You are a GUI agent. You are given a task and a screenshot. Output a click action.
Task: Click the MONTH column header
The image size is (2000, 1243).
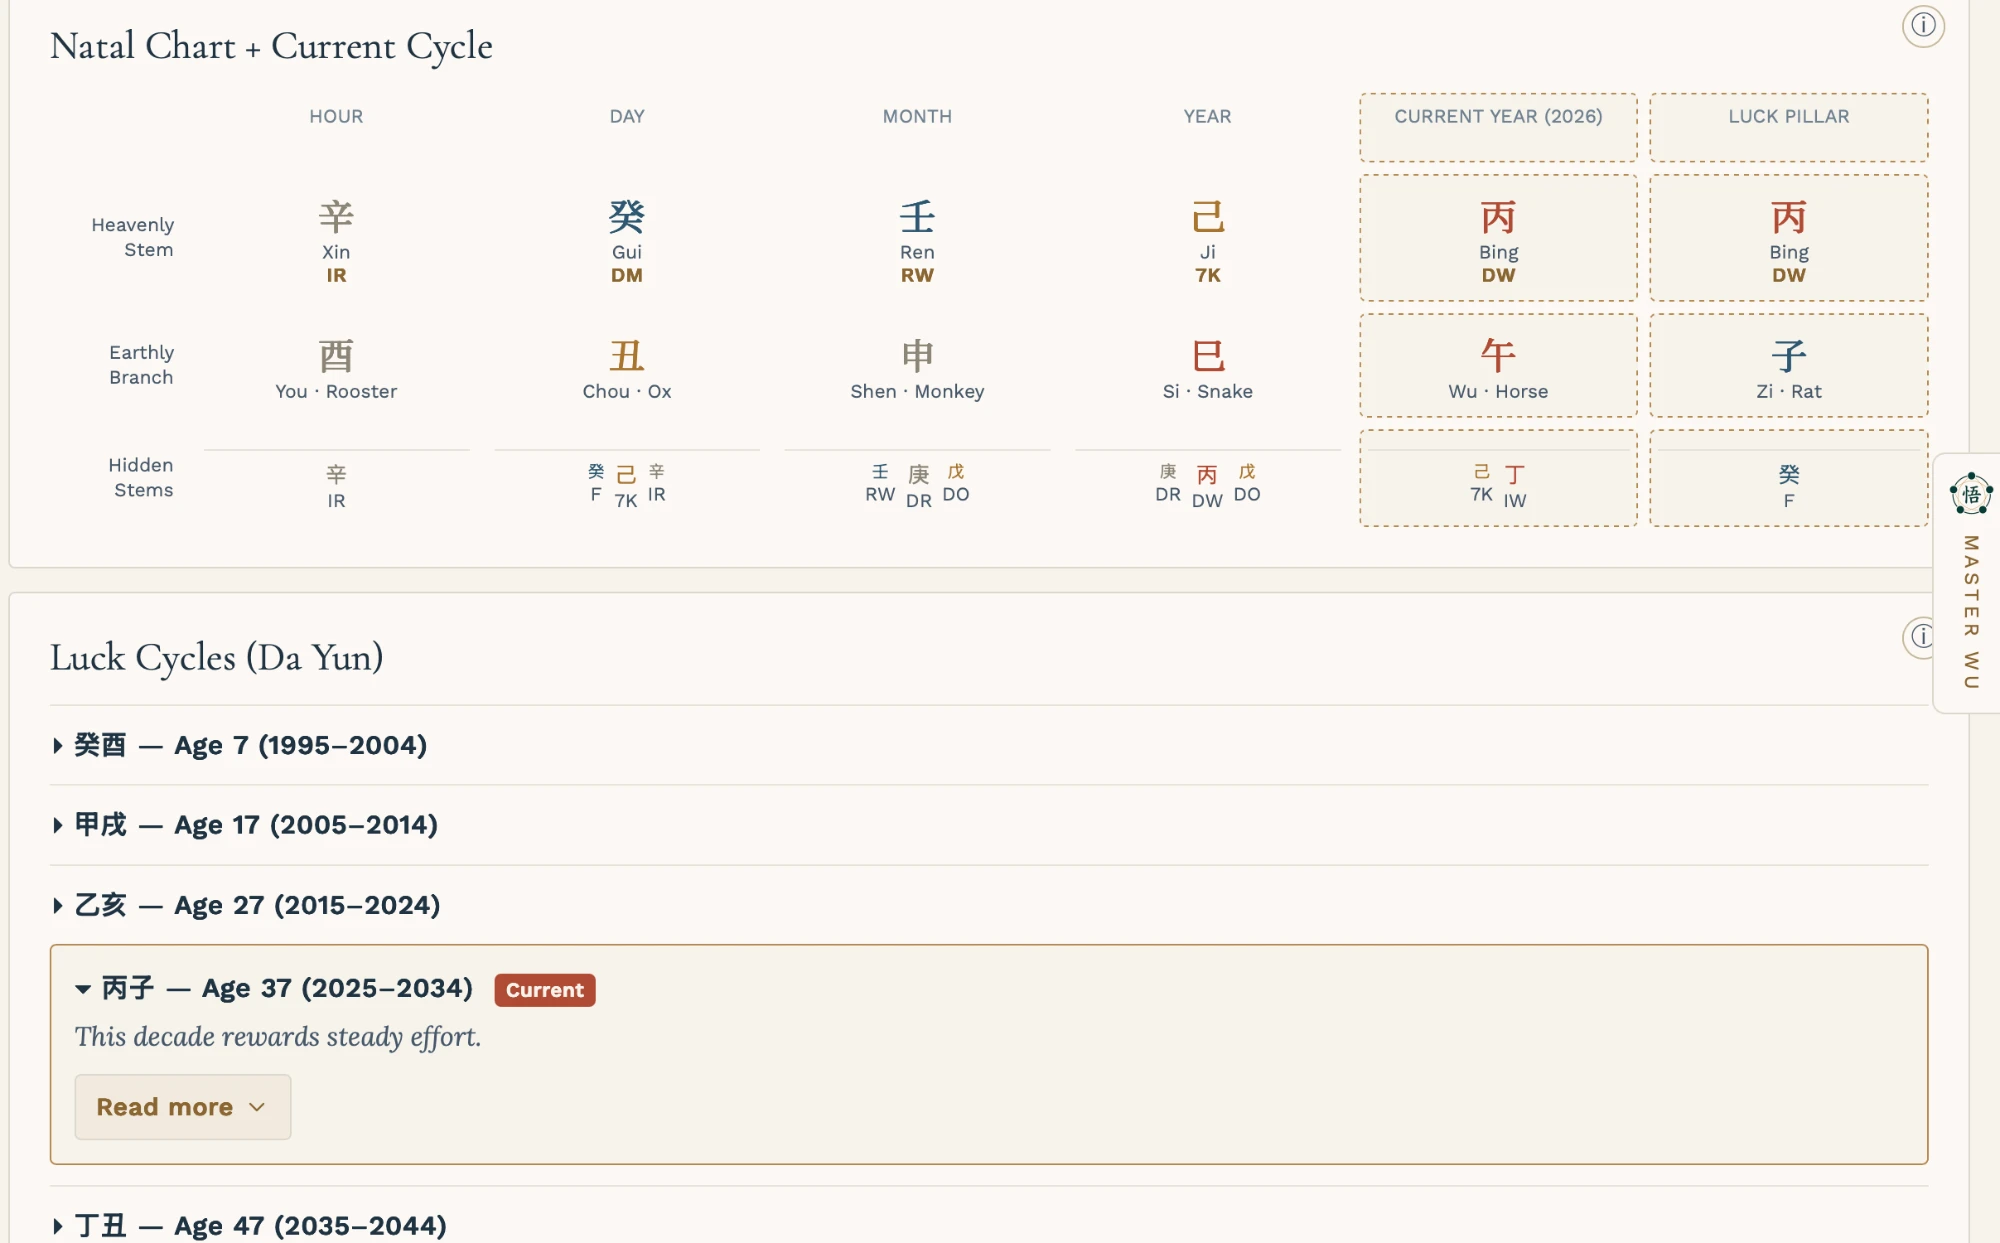[x=917, y=116]
